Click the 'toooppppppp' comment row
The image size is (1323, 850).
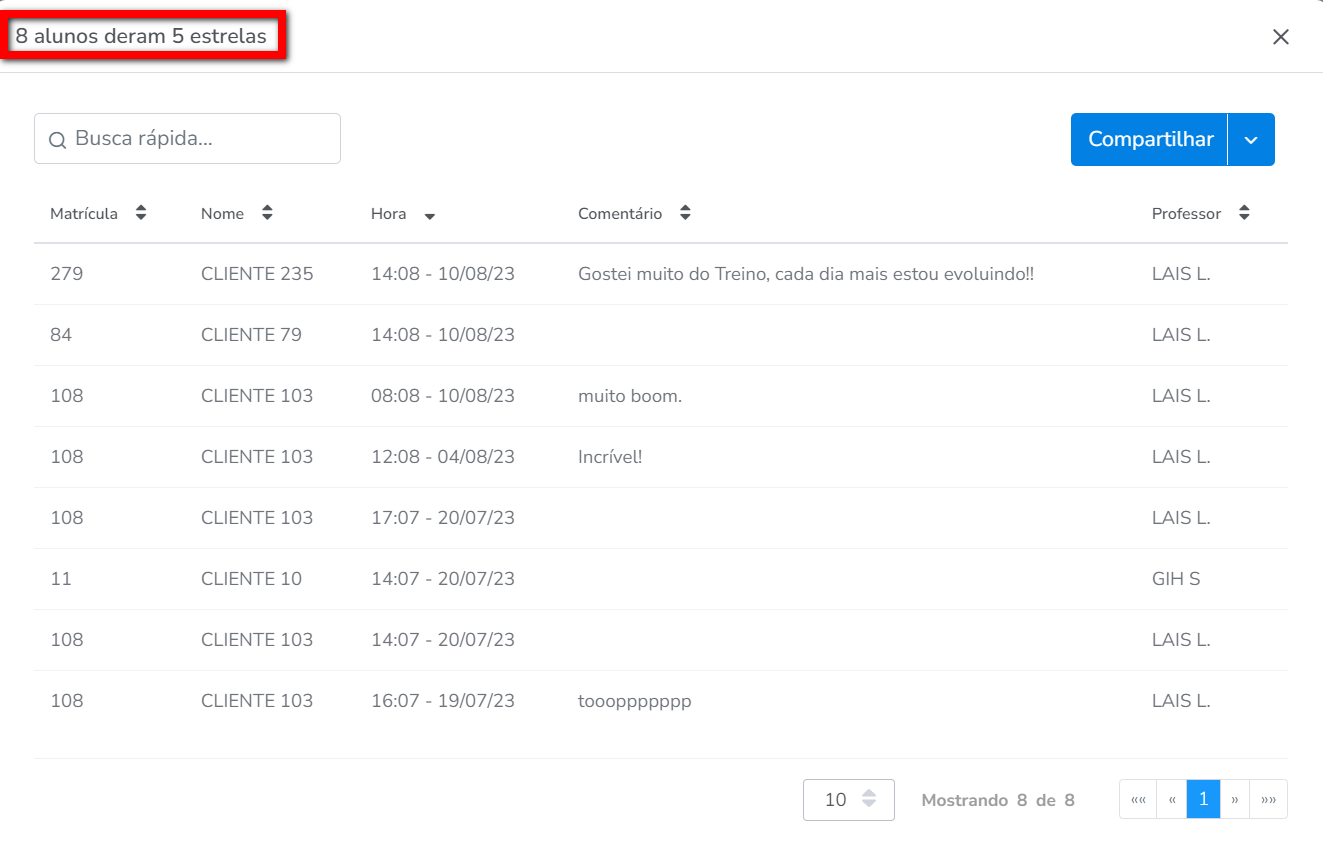pos(634,701)
